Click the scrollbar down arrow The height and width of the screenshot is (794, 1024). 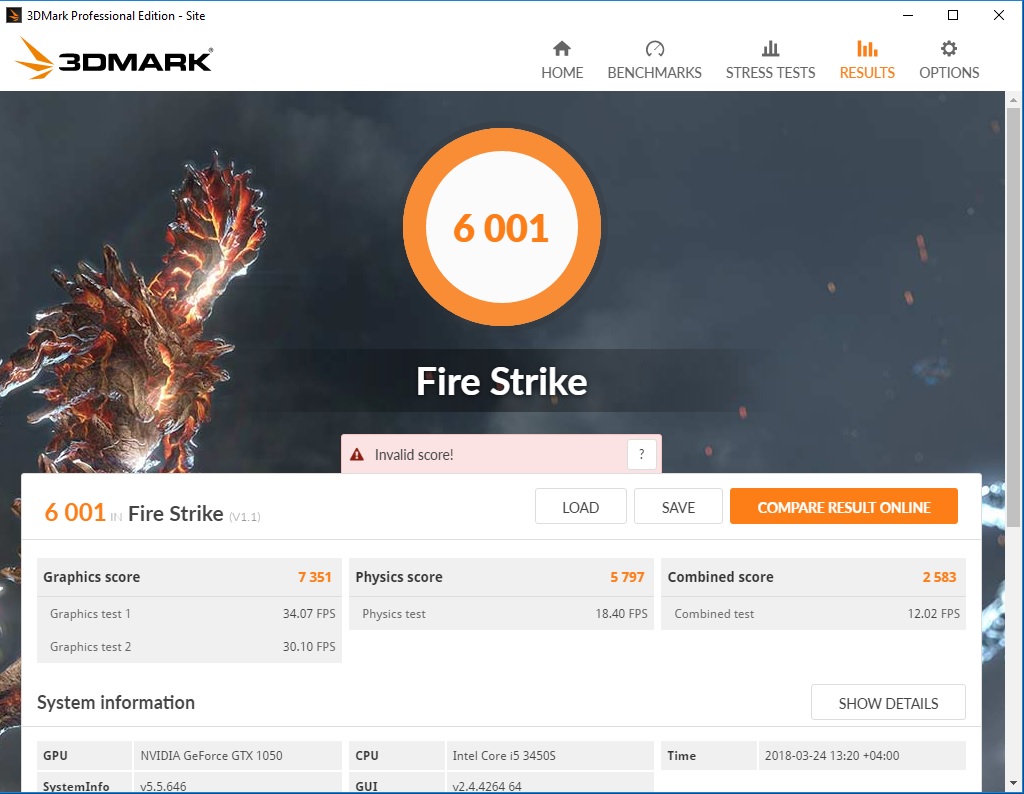coord(1014,783)
